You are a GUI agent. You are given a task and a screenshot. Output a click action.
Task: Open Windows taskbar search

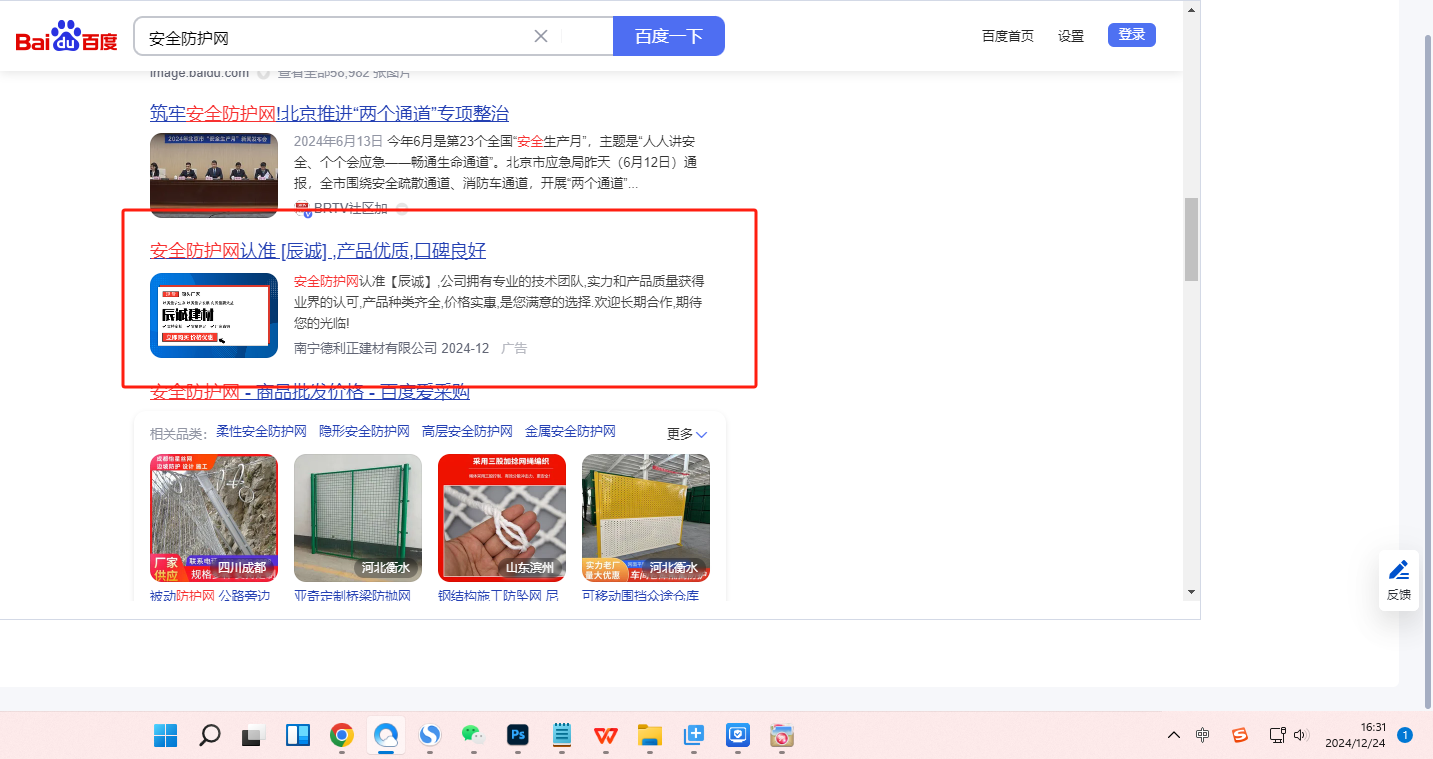(x=210, y=736)
